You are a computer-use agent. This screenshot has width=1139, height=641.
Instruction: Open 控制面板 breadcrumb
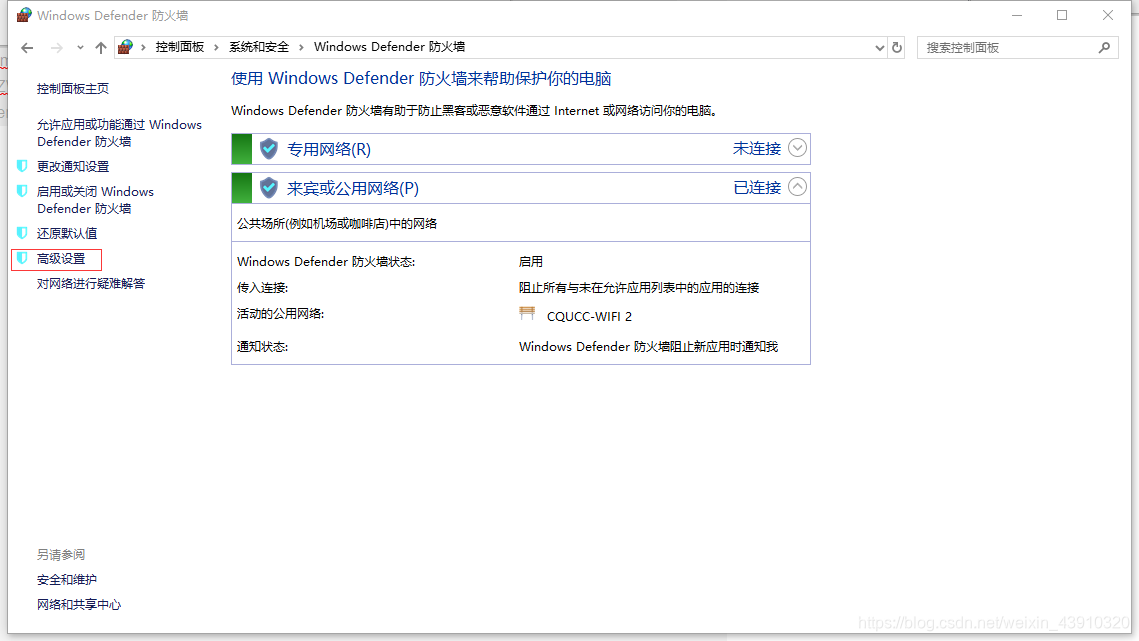179,47
